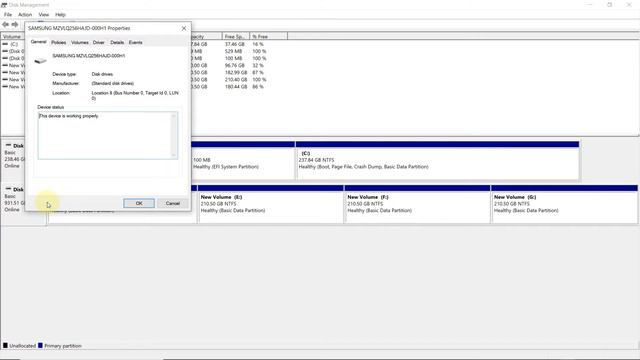Select the 100 MB EFI System Partition block
Image resolution: width=640 pixels, height=360 pixels.
pos(243,160)
